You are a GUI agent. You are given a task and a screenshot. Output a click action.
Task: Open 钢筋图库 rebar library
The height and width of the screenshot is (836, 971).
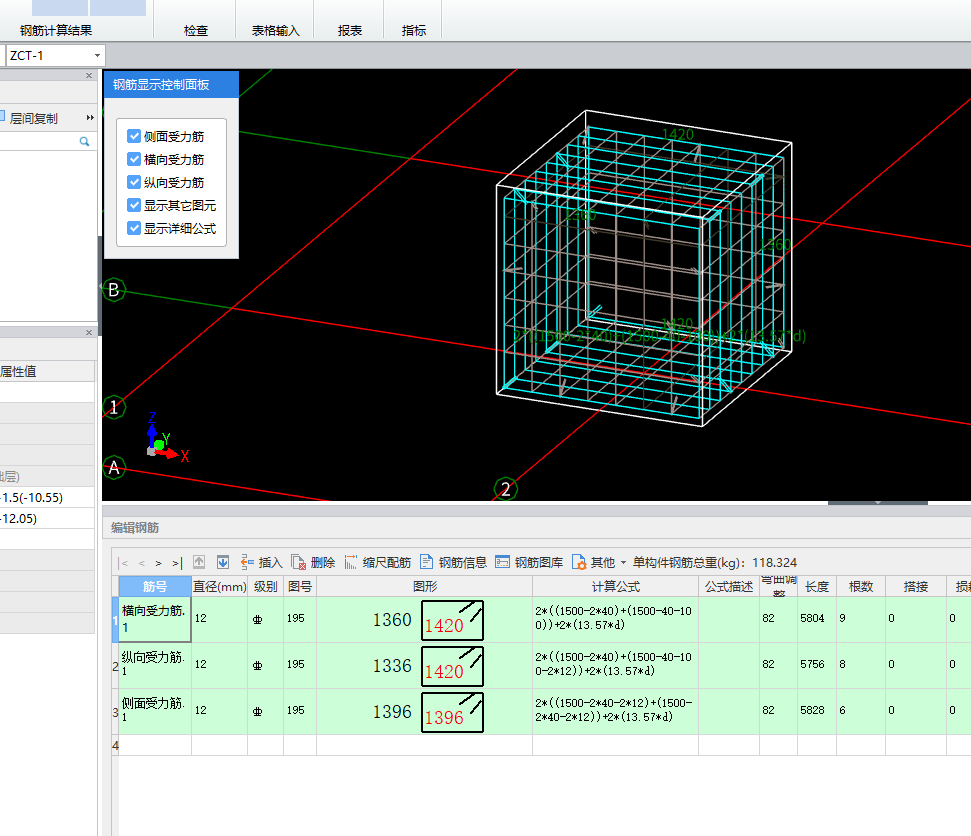point(529,562)
